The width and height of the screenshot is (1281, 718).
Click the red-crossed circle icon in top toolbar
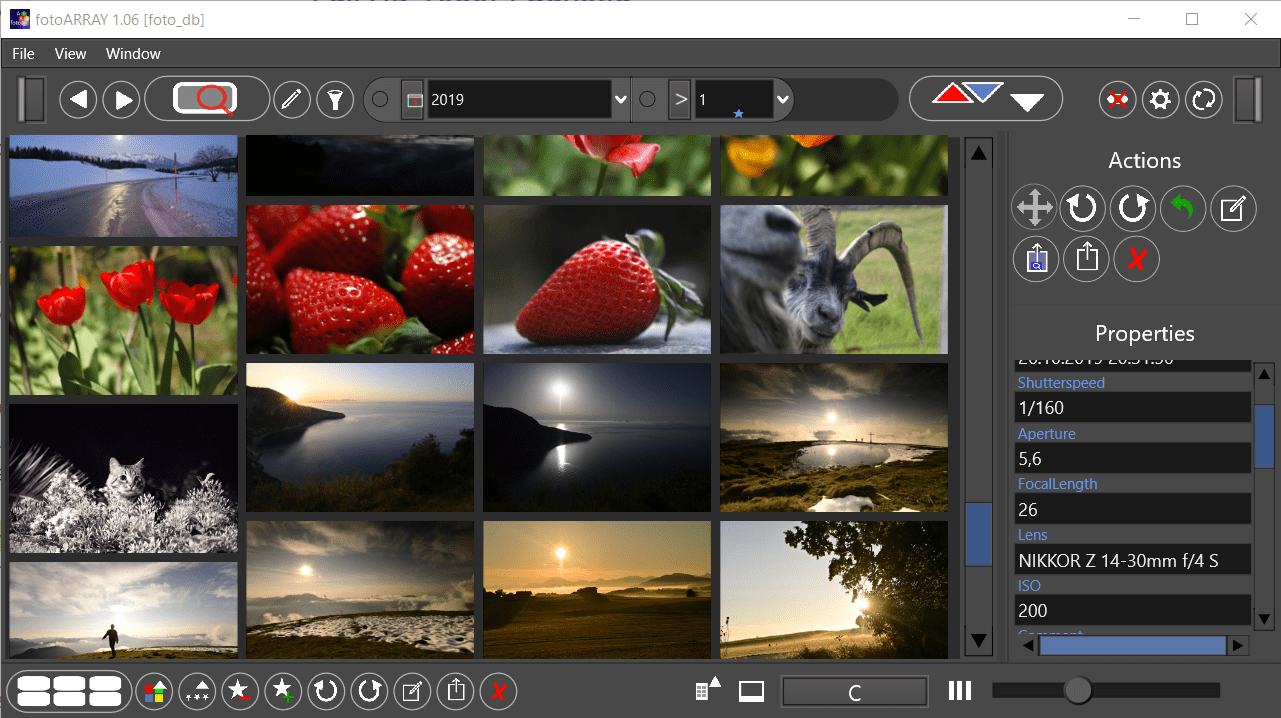(1117, 100)
